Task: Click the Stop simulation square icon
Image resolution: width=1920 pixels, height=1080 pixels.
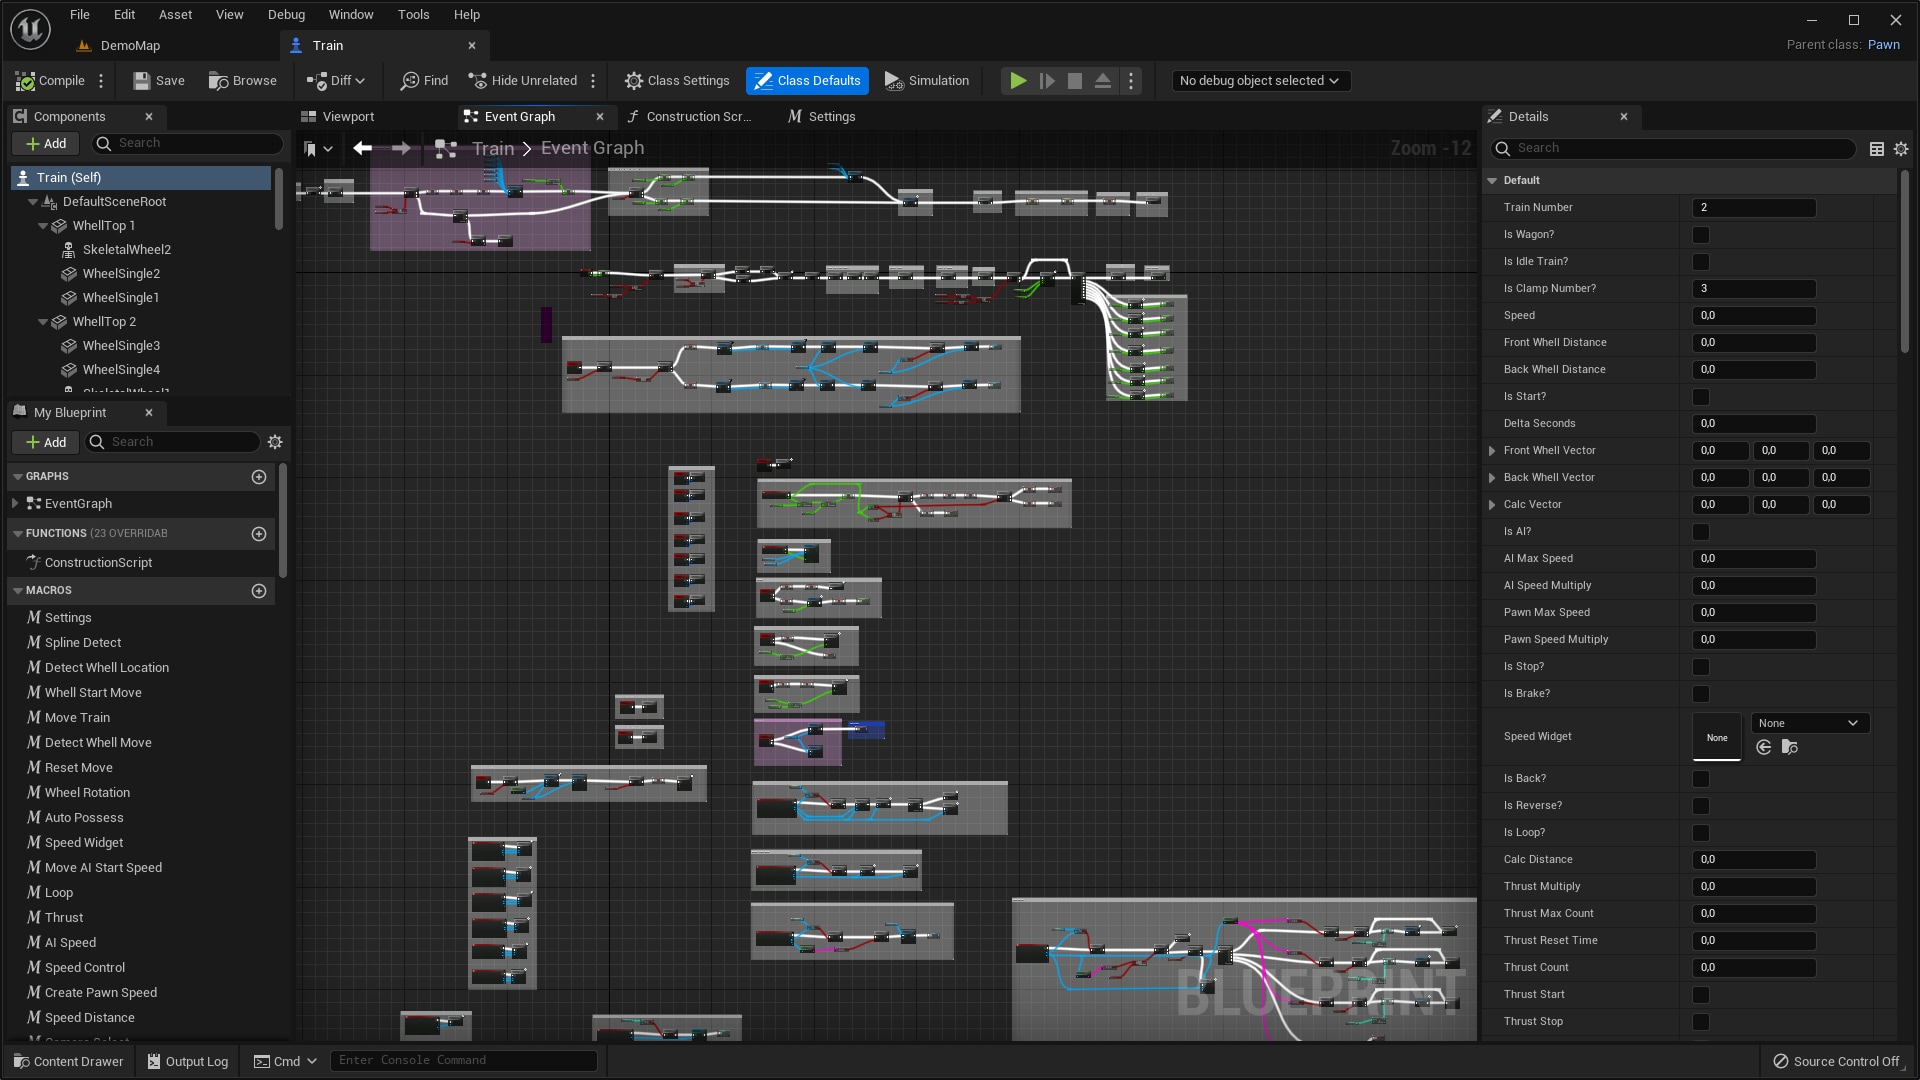Action: point(1075,81)
